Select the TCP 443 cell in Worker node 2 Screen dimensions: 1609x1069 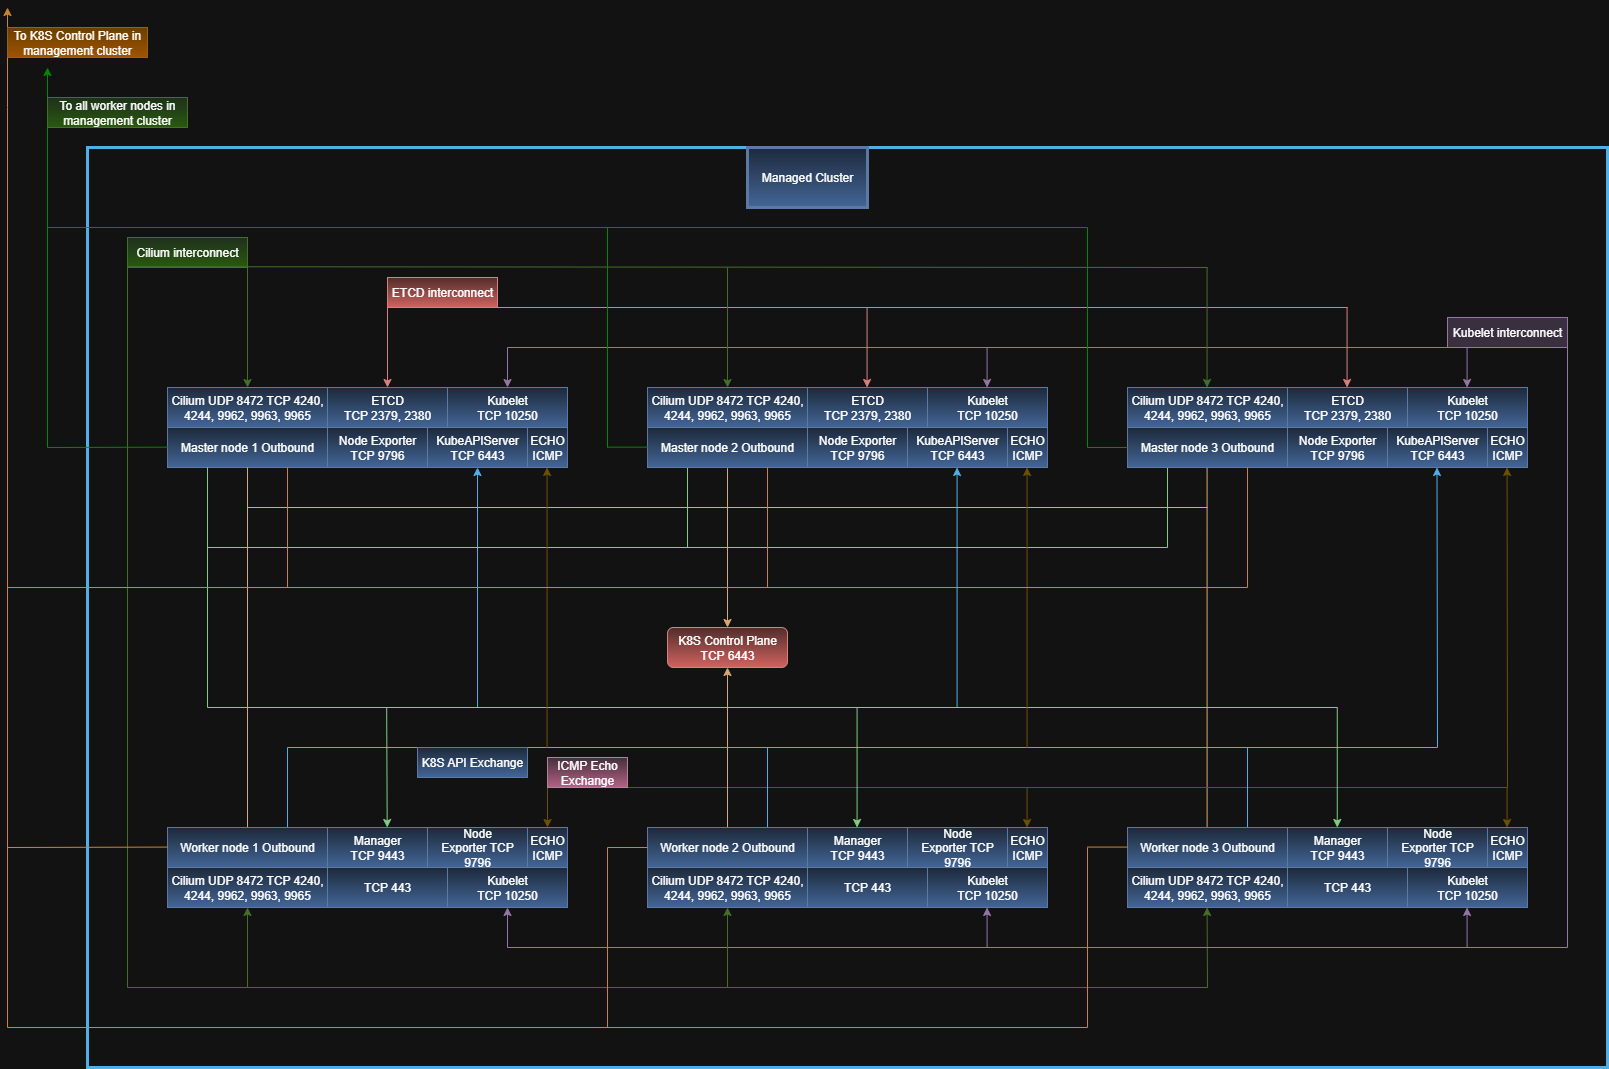pyautogui.click(x=867, y=888)
